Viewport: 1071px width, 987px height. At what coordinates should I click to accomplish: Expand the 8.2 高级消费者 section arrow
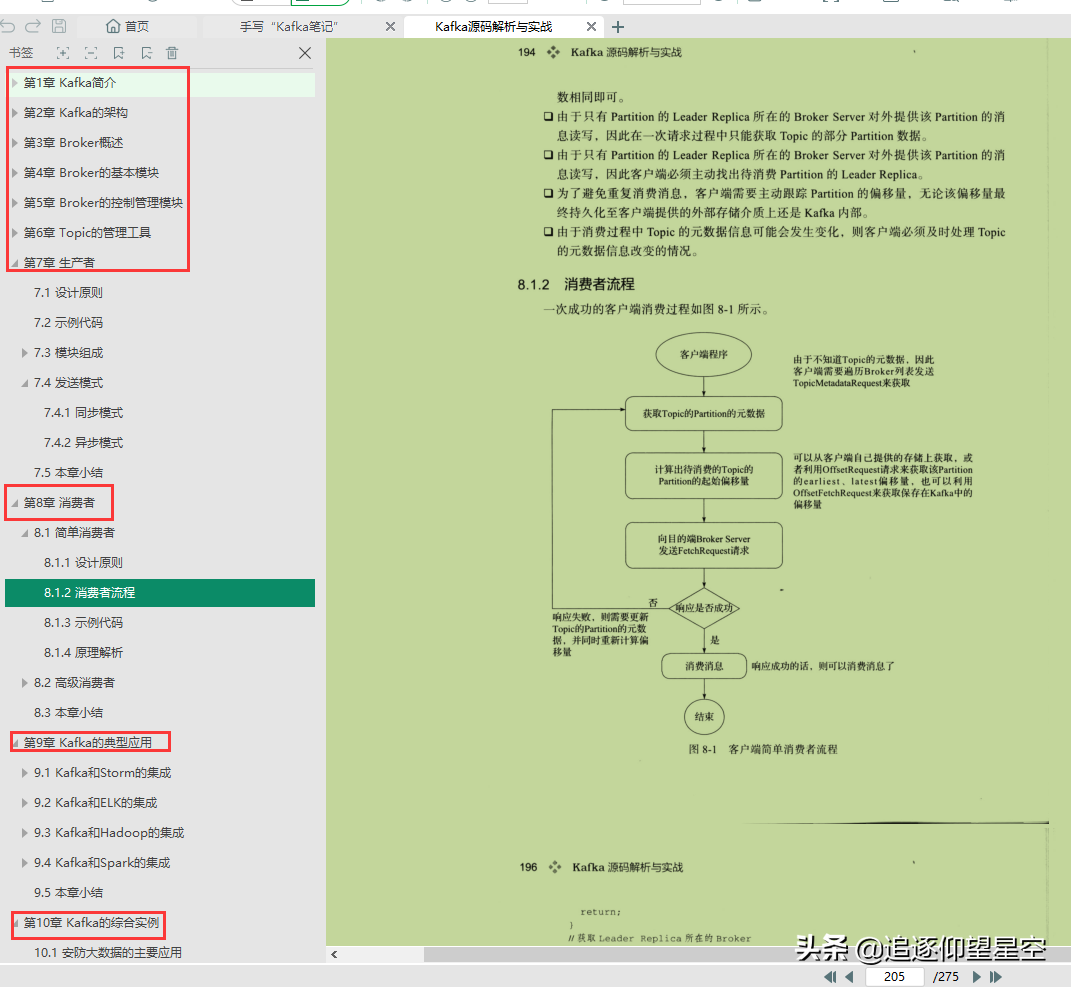[25, 683]
